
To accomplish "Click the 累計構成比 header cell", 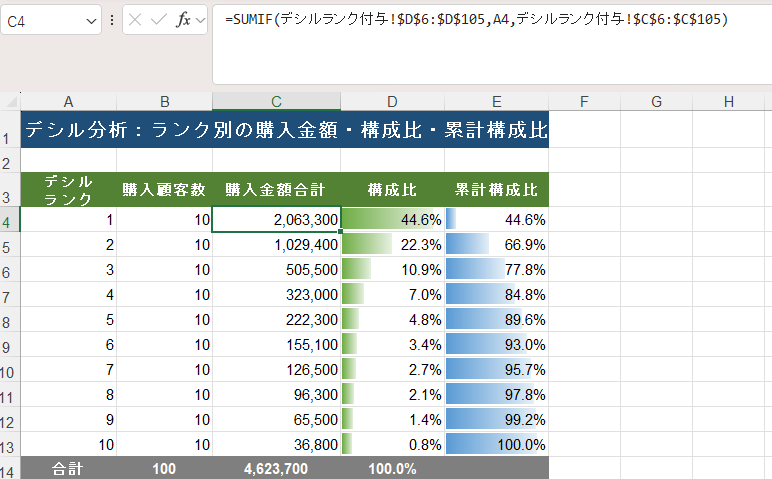I will (x=496, y=190).
